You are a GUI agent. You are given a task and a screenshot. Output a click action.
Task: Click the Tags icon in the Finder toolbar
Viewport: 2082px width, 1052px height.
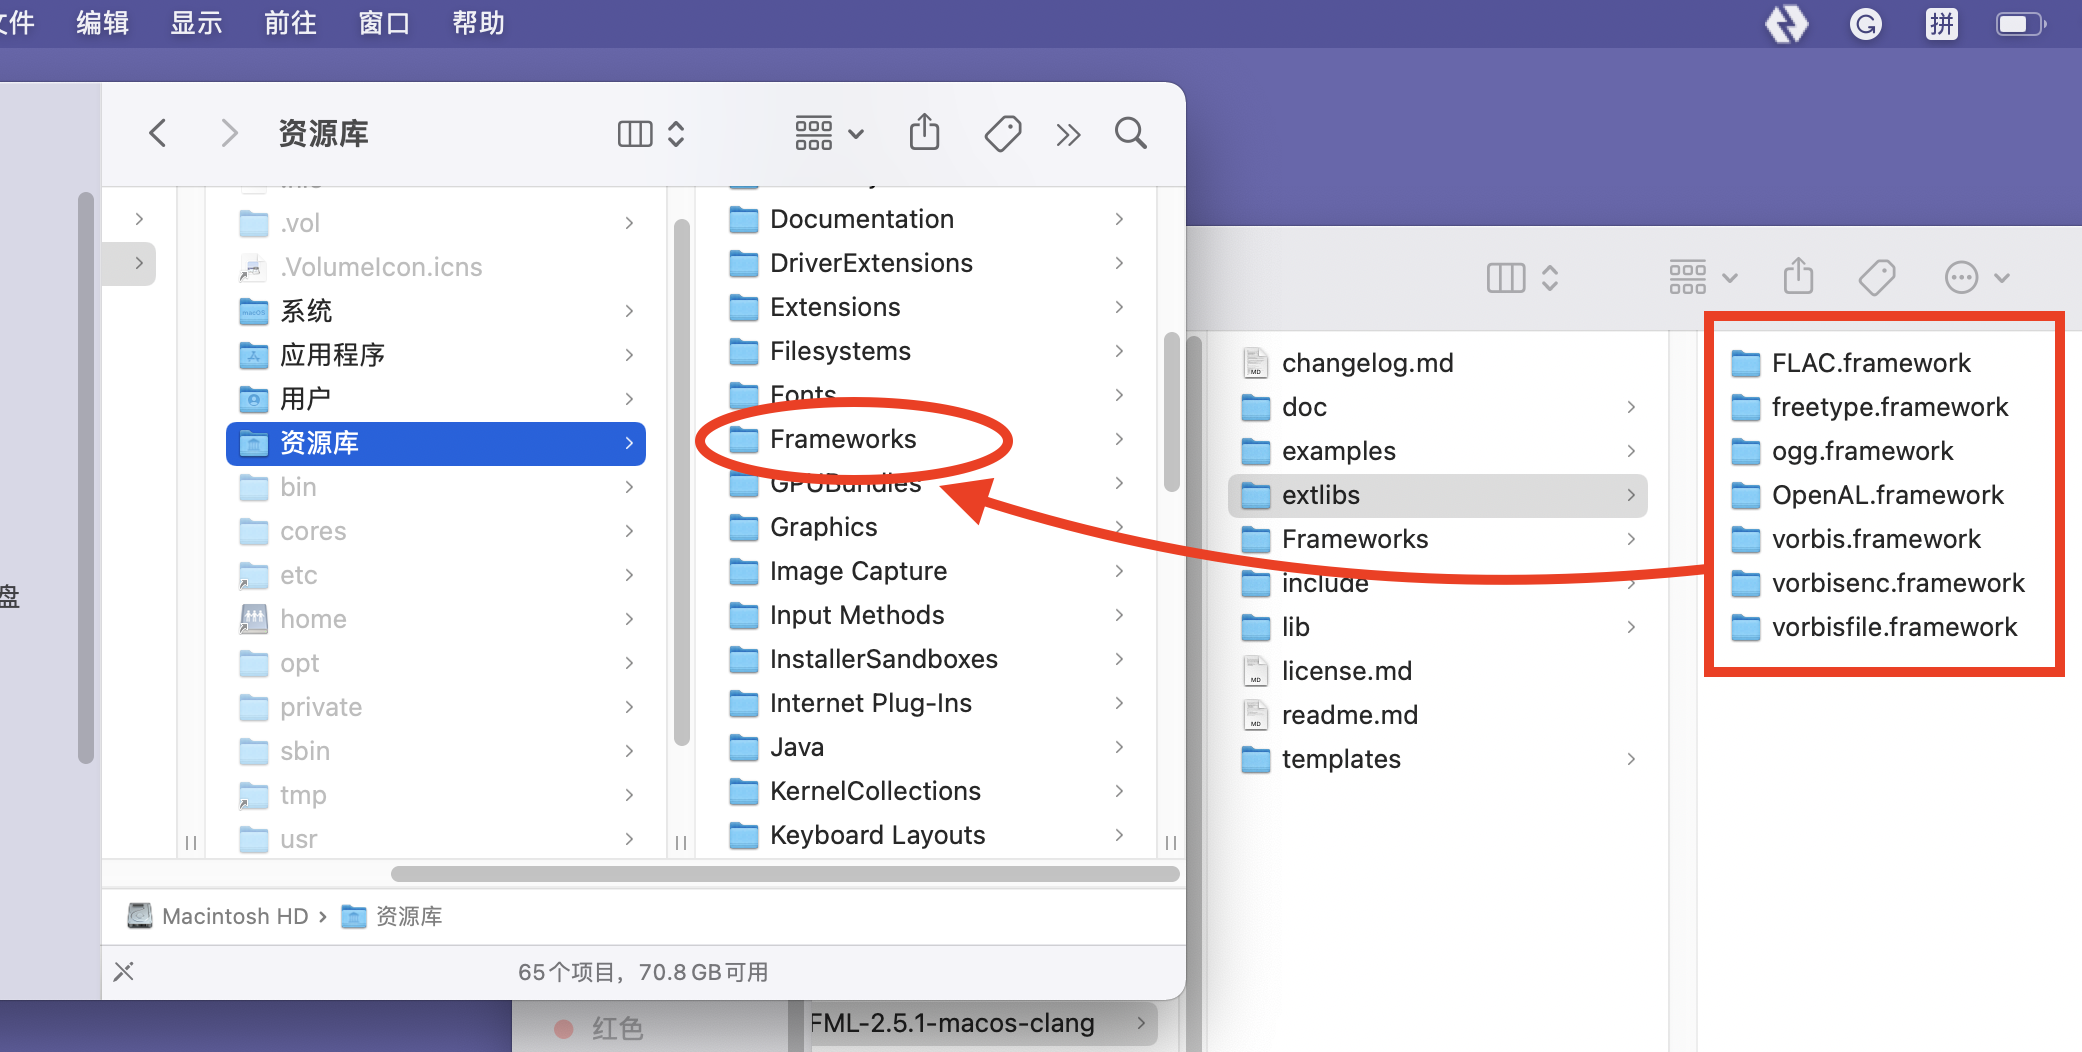point(1002,132)
